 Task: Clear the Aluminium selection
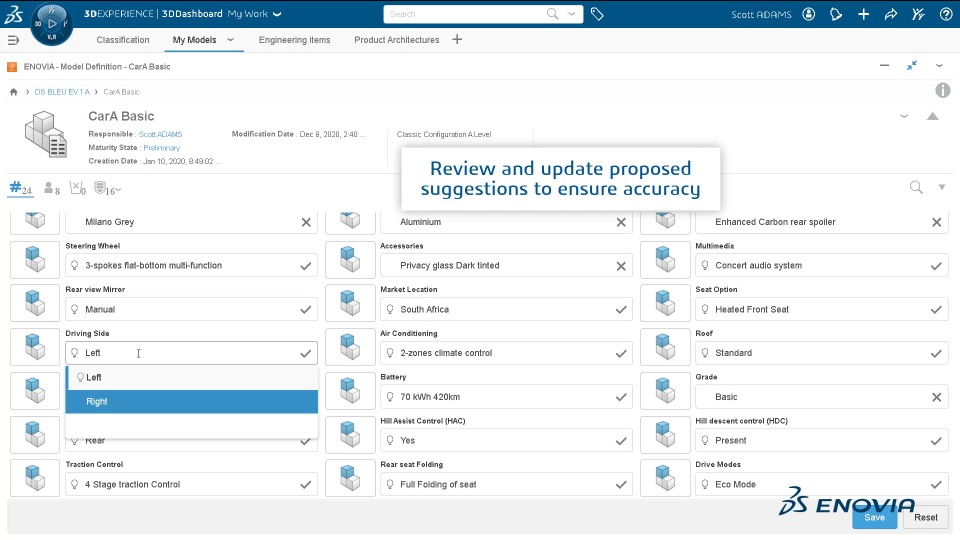click(621, 222)
